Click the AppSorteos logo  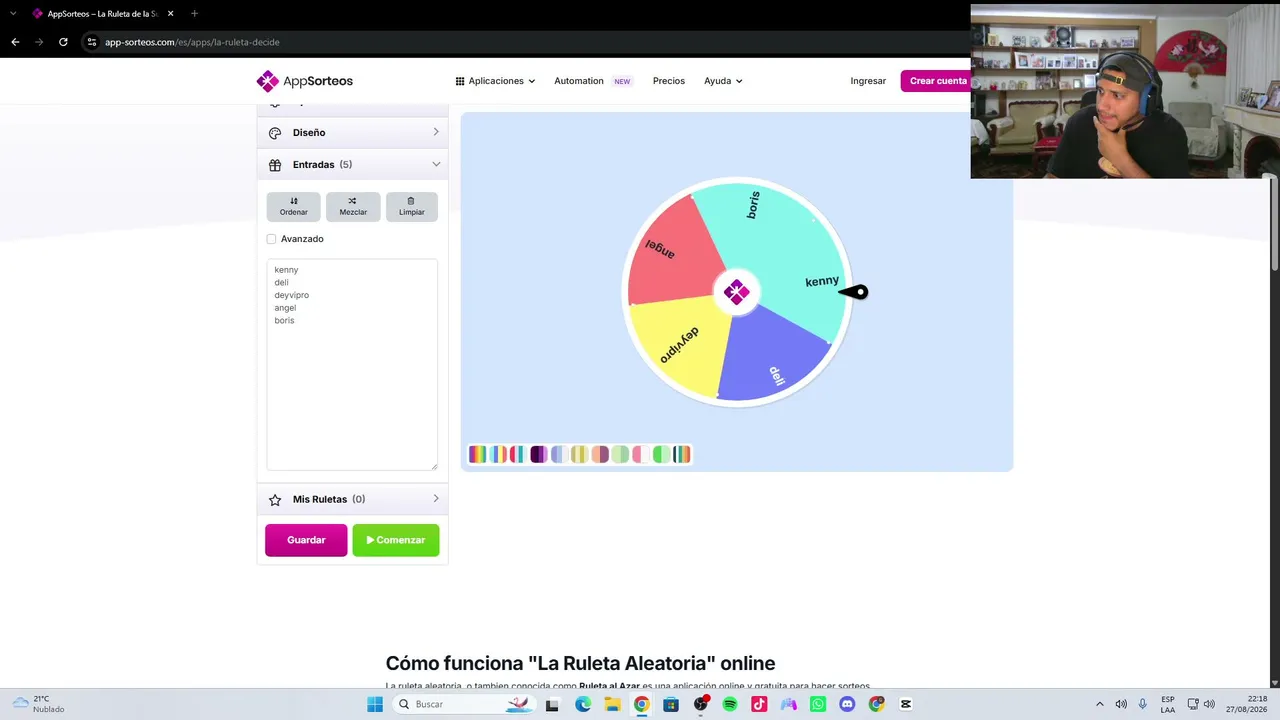click(304, 81)
